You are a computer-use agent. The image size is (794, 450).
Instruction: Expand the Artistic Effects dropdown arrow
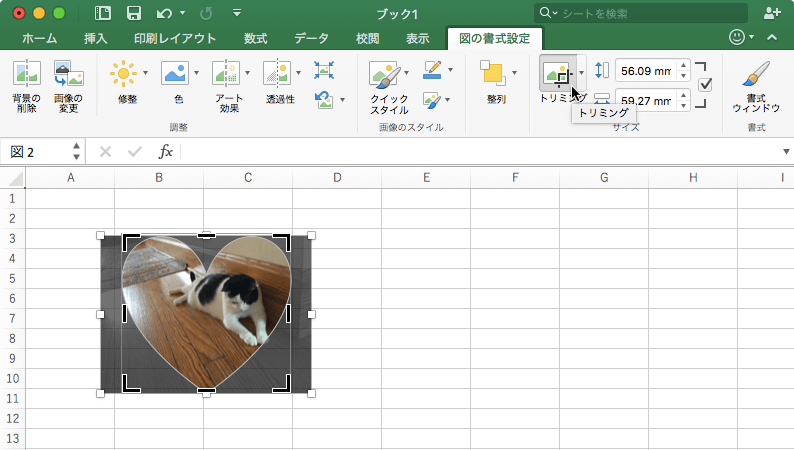click(x=248, y=73)
